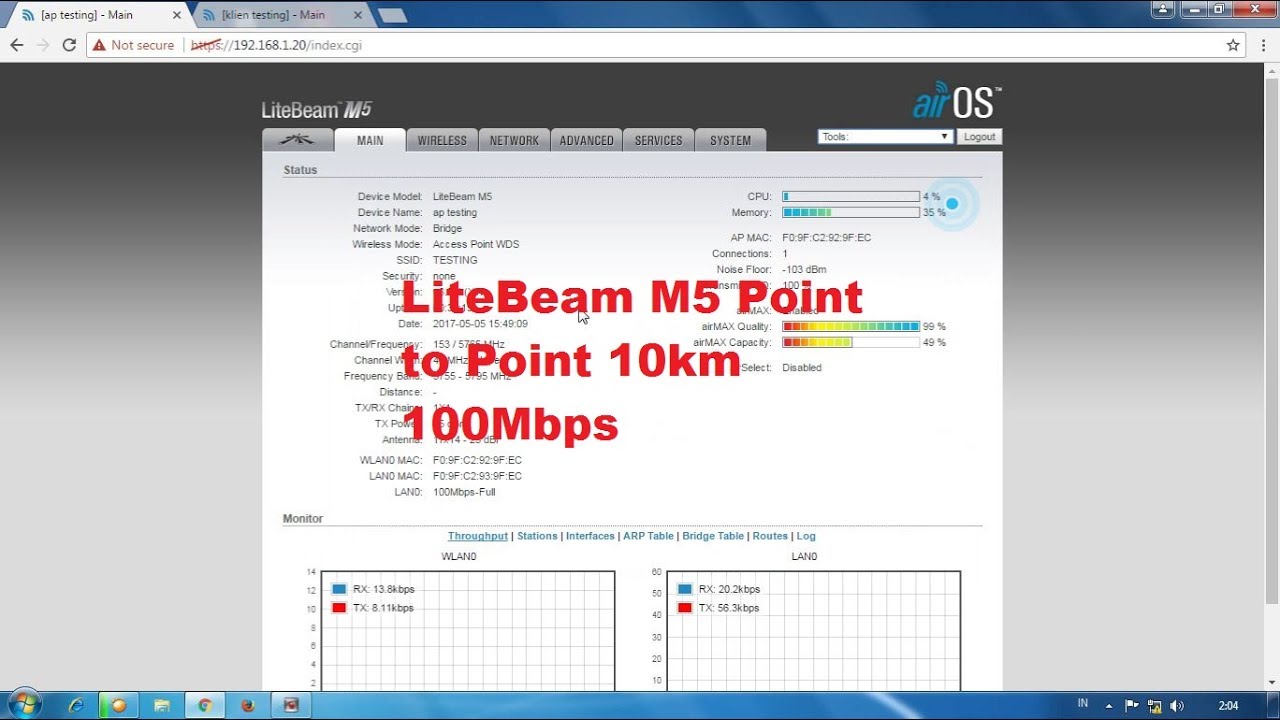The height and width of the screenshot is (720, 1280).
Task: Click the Device Name value ap testing
Action: pyautogui.click(x=455, y=212)
